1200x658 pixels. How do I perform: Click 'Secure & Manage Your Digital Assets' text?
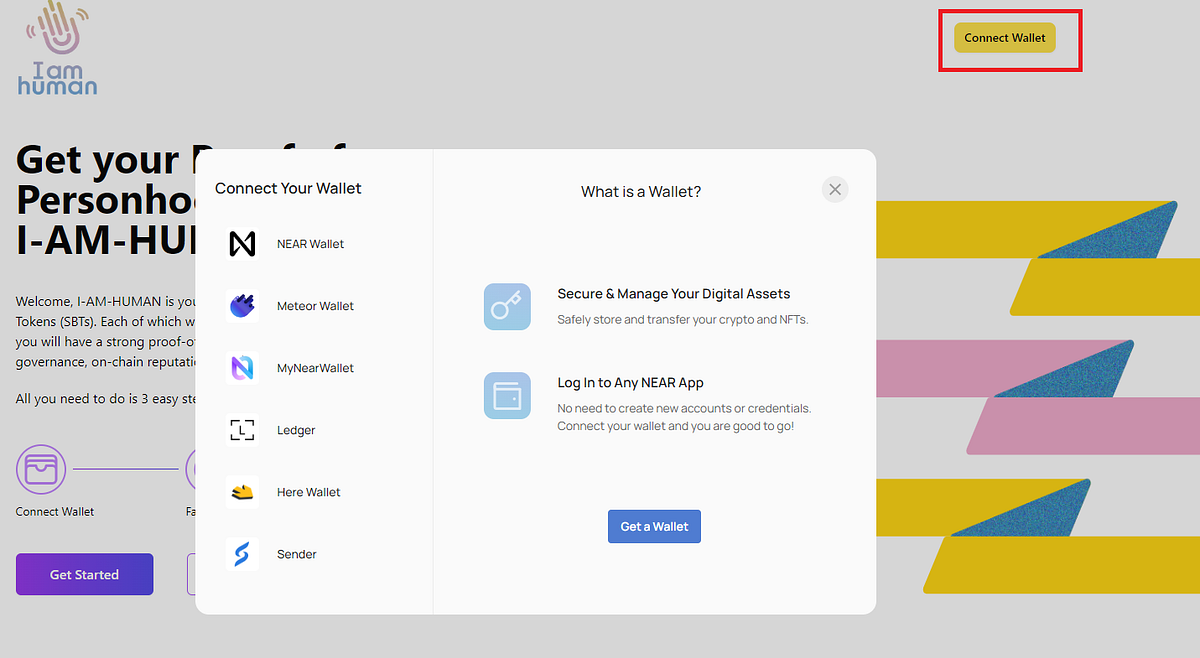coord(674,294)
